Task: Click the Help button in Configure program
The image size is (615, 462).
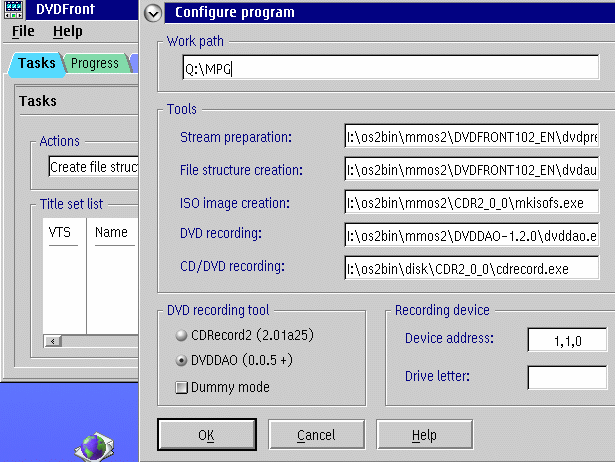Action: click(x=424, y=435)
